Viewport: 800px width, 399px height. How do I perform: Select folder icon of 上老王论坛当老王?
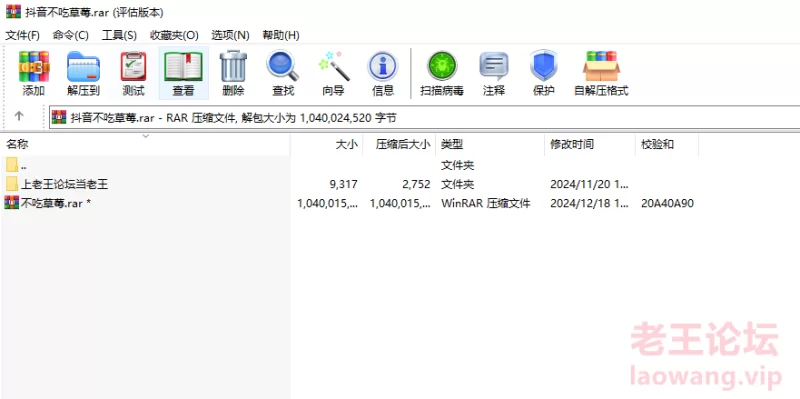click(x=12, y=184)
